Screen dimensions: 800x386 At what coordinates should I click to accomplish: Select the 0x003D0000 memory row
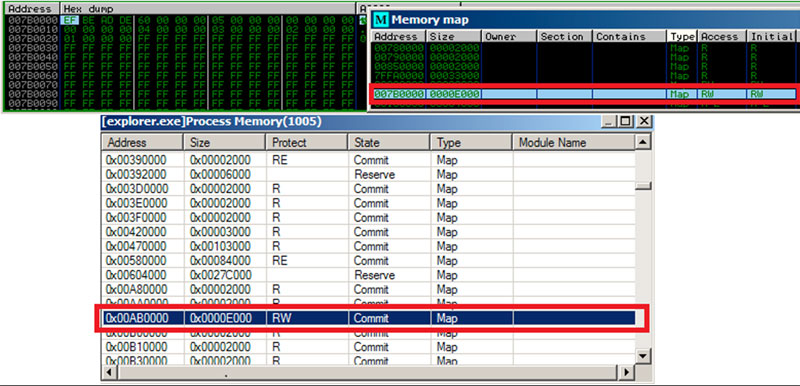tap(368, 189)
